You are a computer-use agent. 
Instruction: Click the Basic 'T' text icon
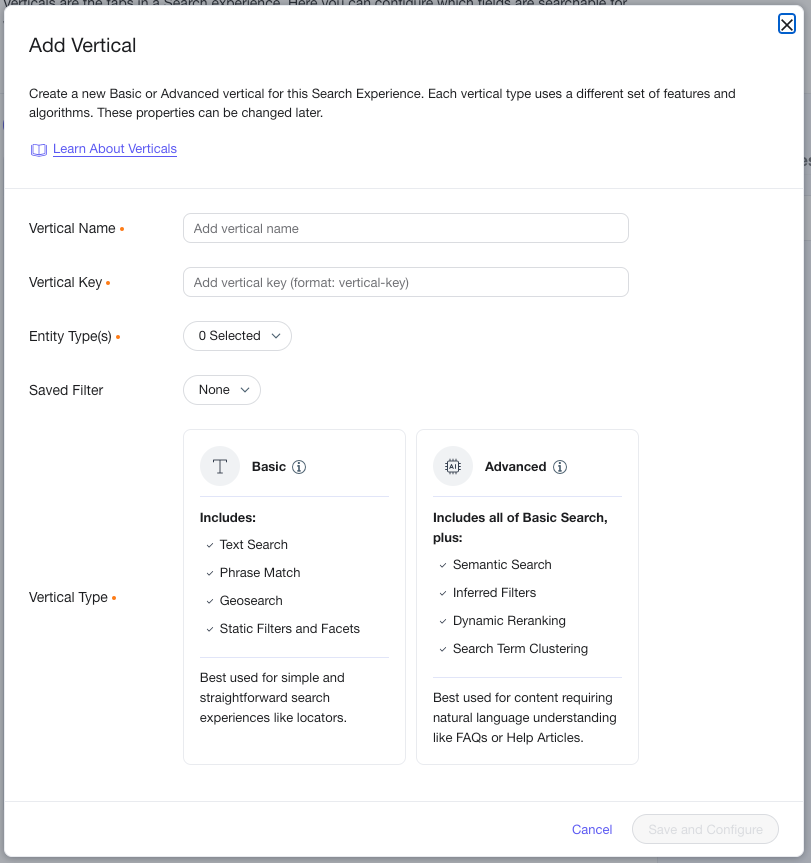(x=220, y=467)
